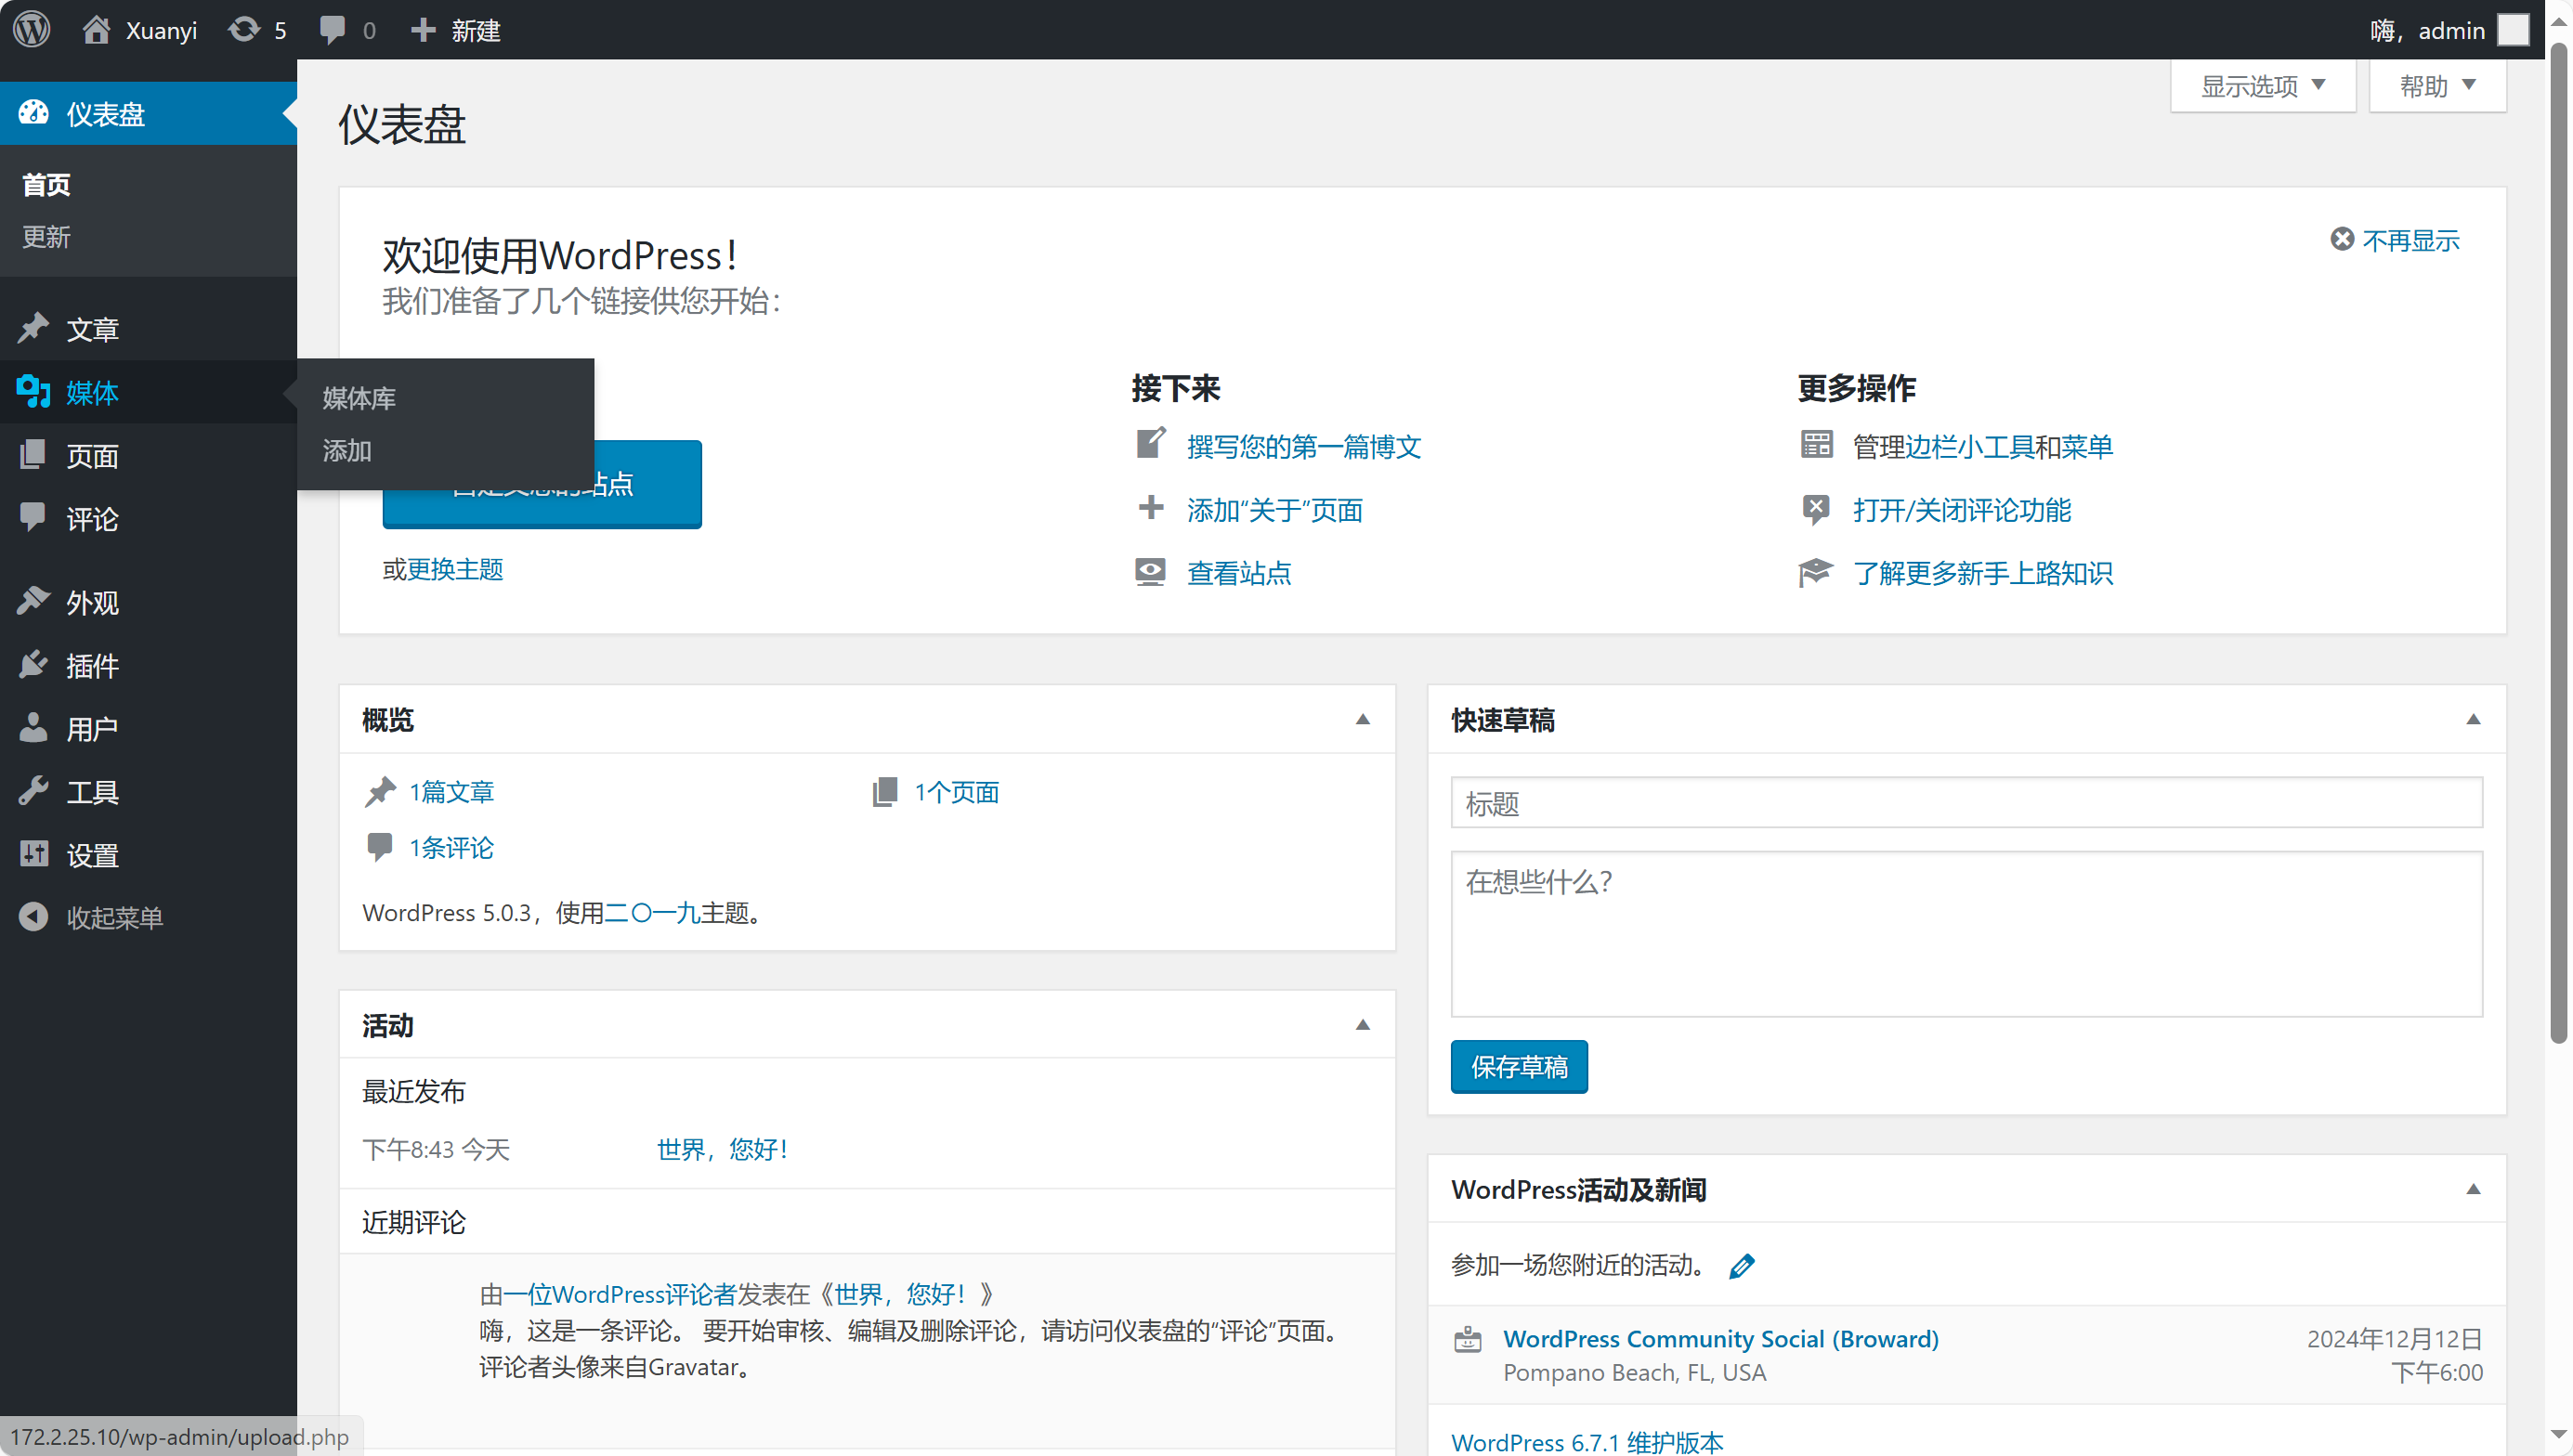
Task: Open the 插件 plugins menu
Action: point(92,666)
